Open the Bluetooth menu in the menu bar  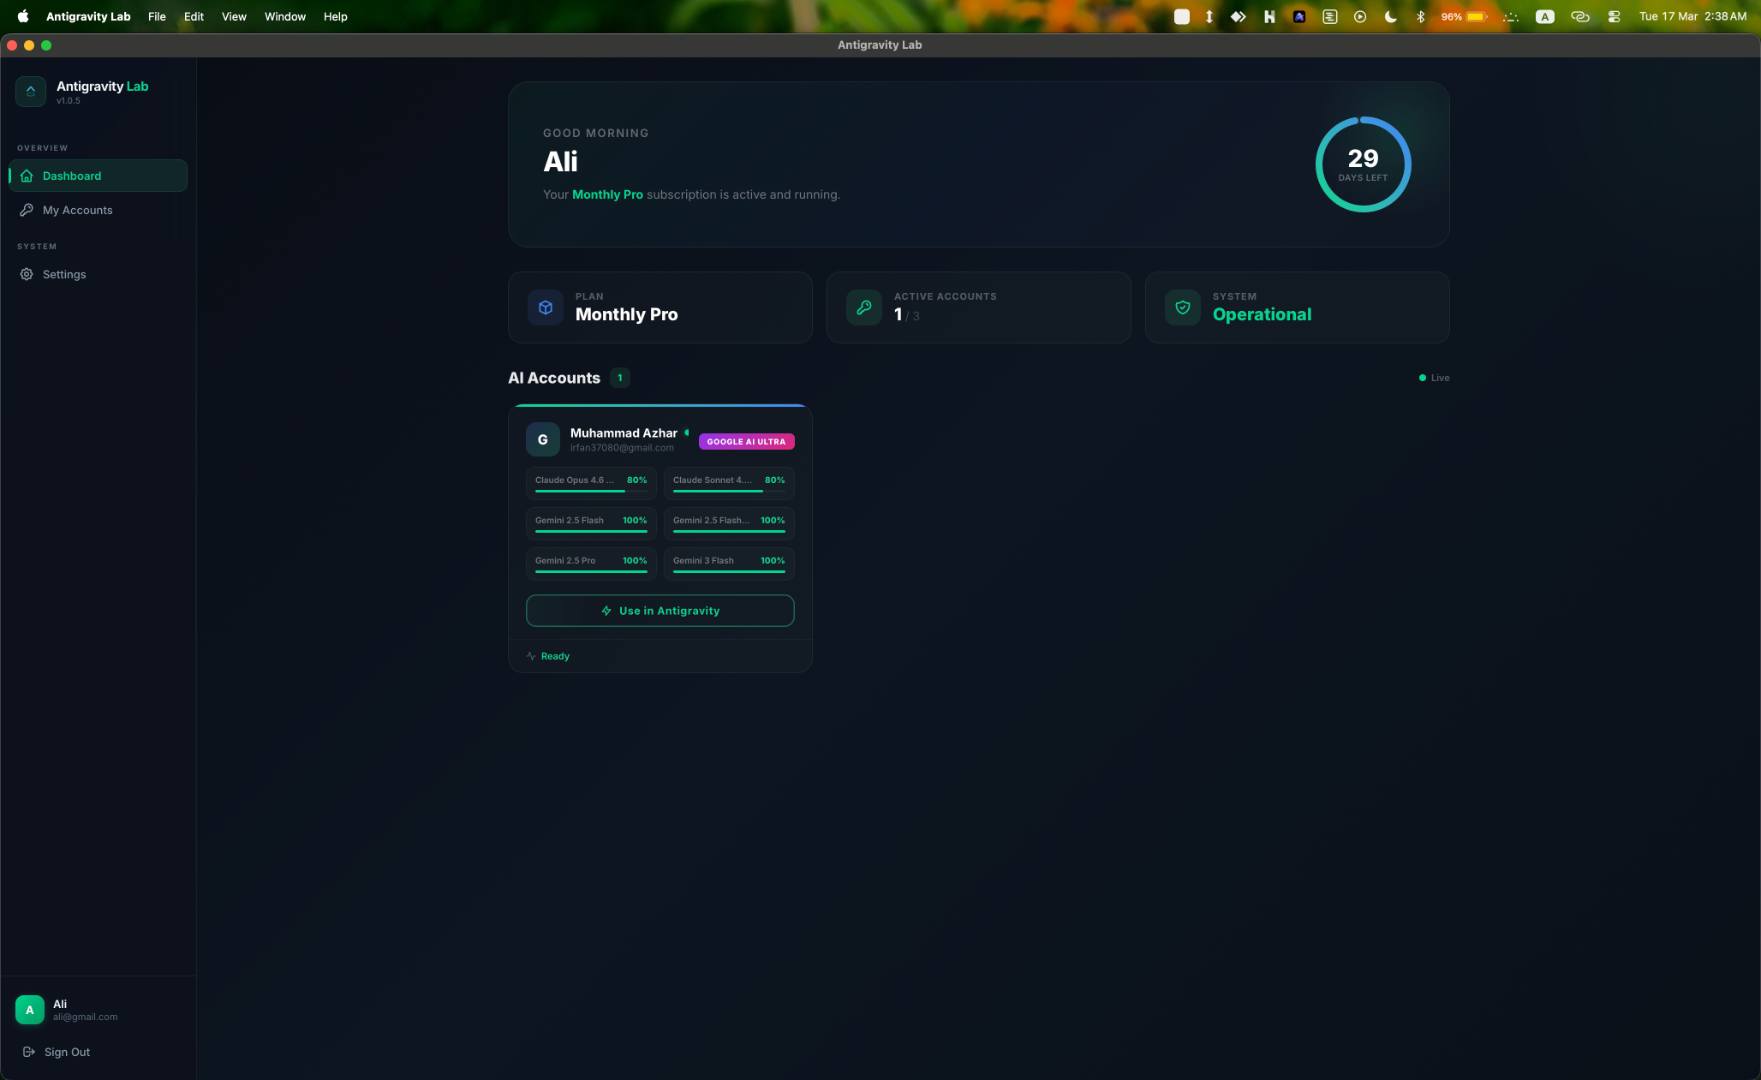click(1421, 16)
